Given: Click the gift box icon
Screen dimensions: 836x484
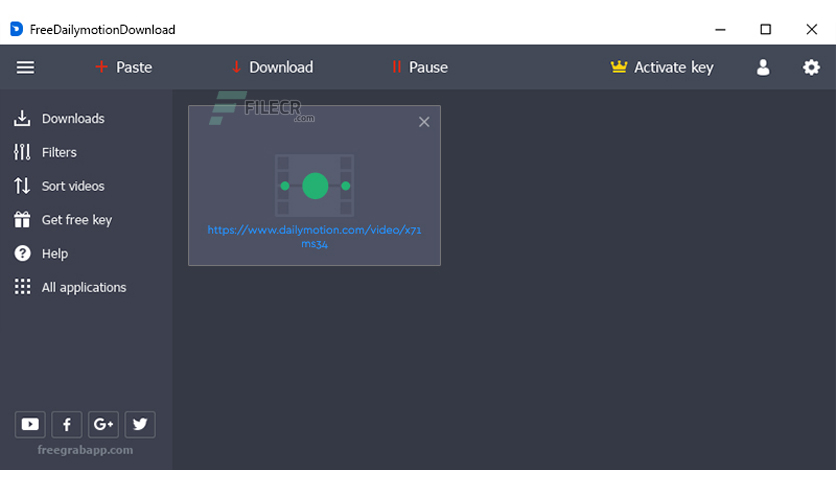Looking at the screenshot, I should [x=22, y=220].
